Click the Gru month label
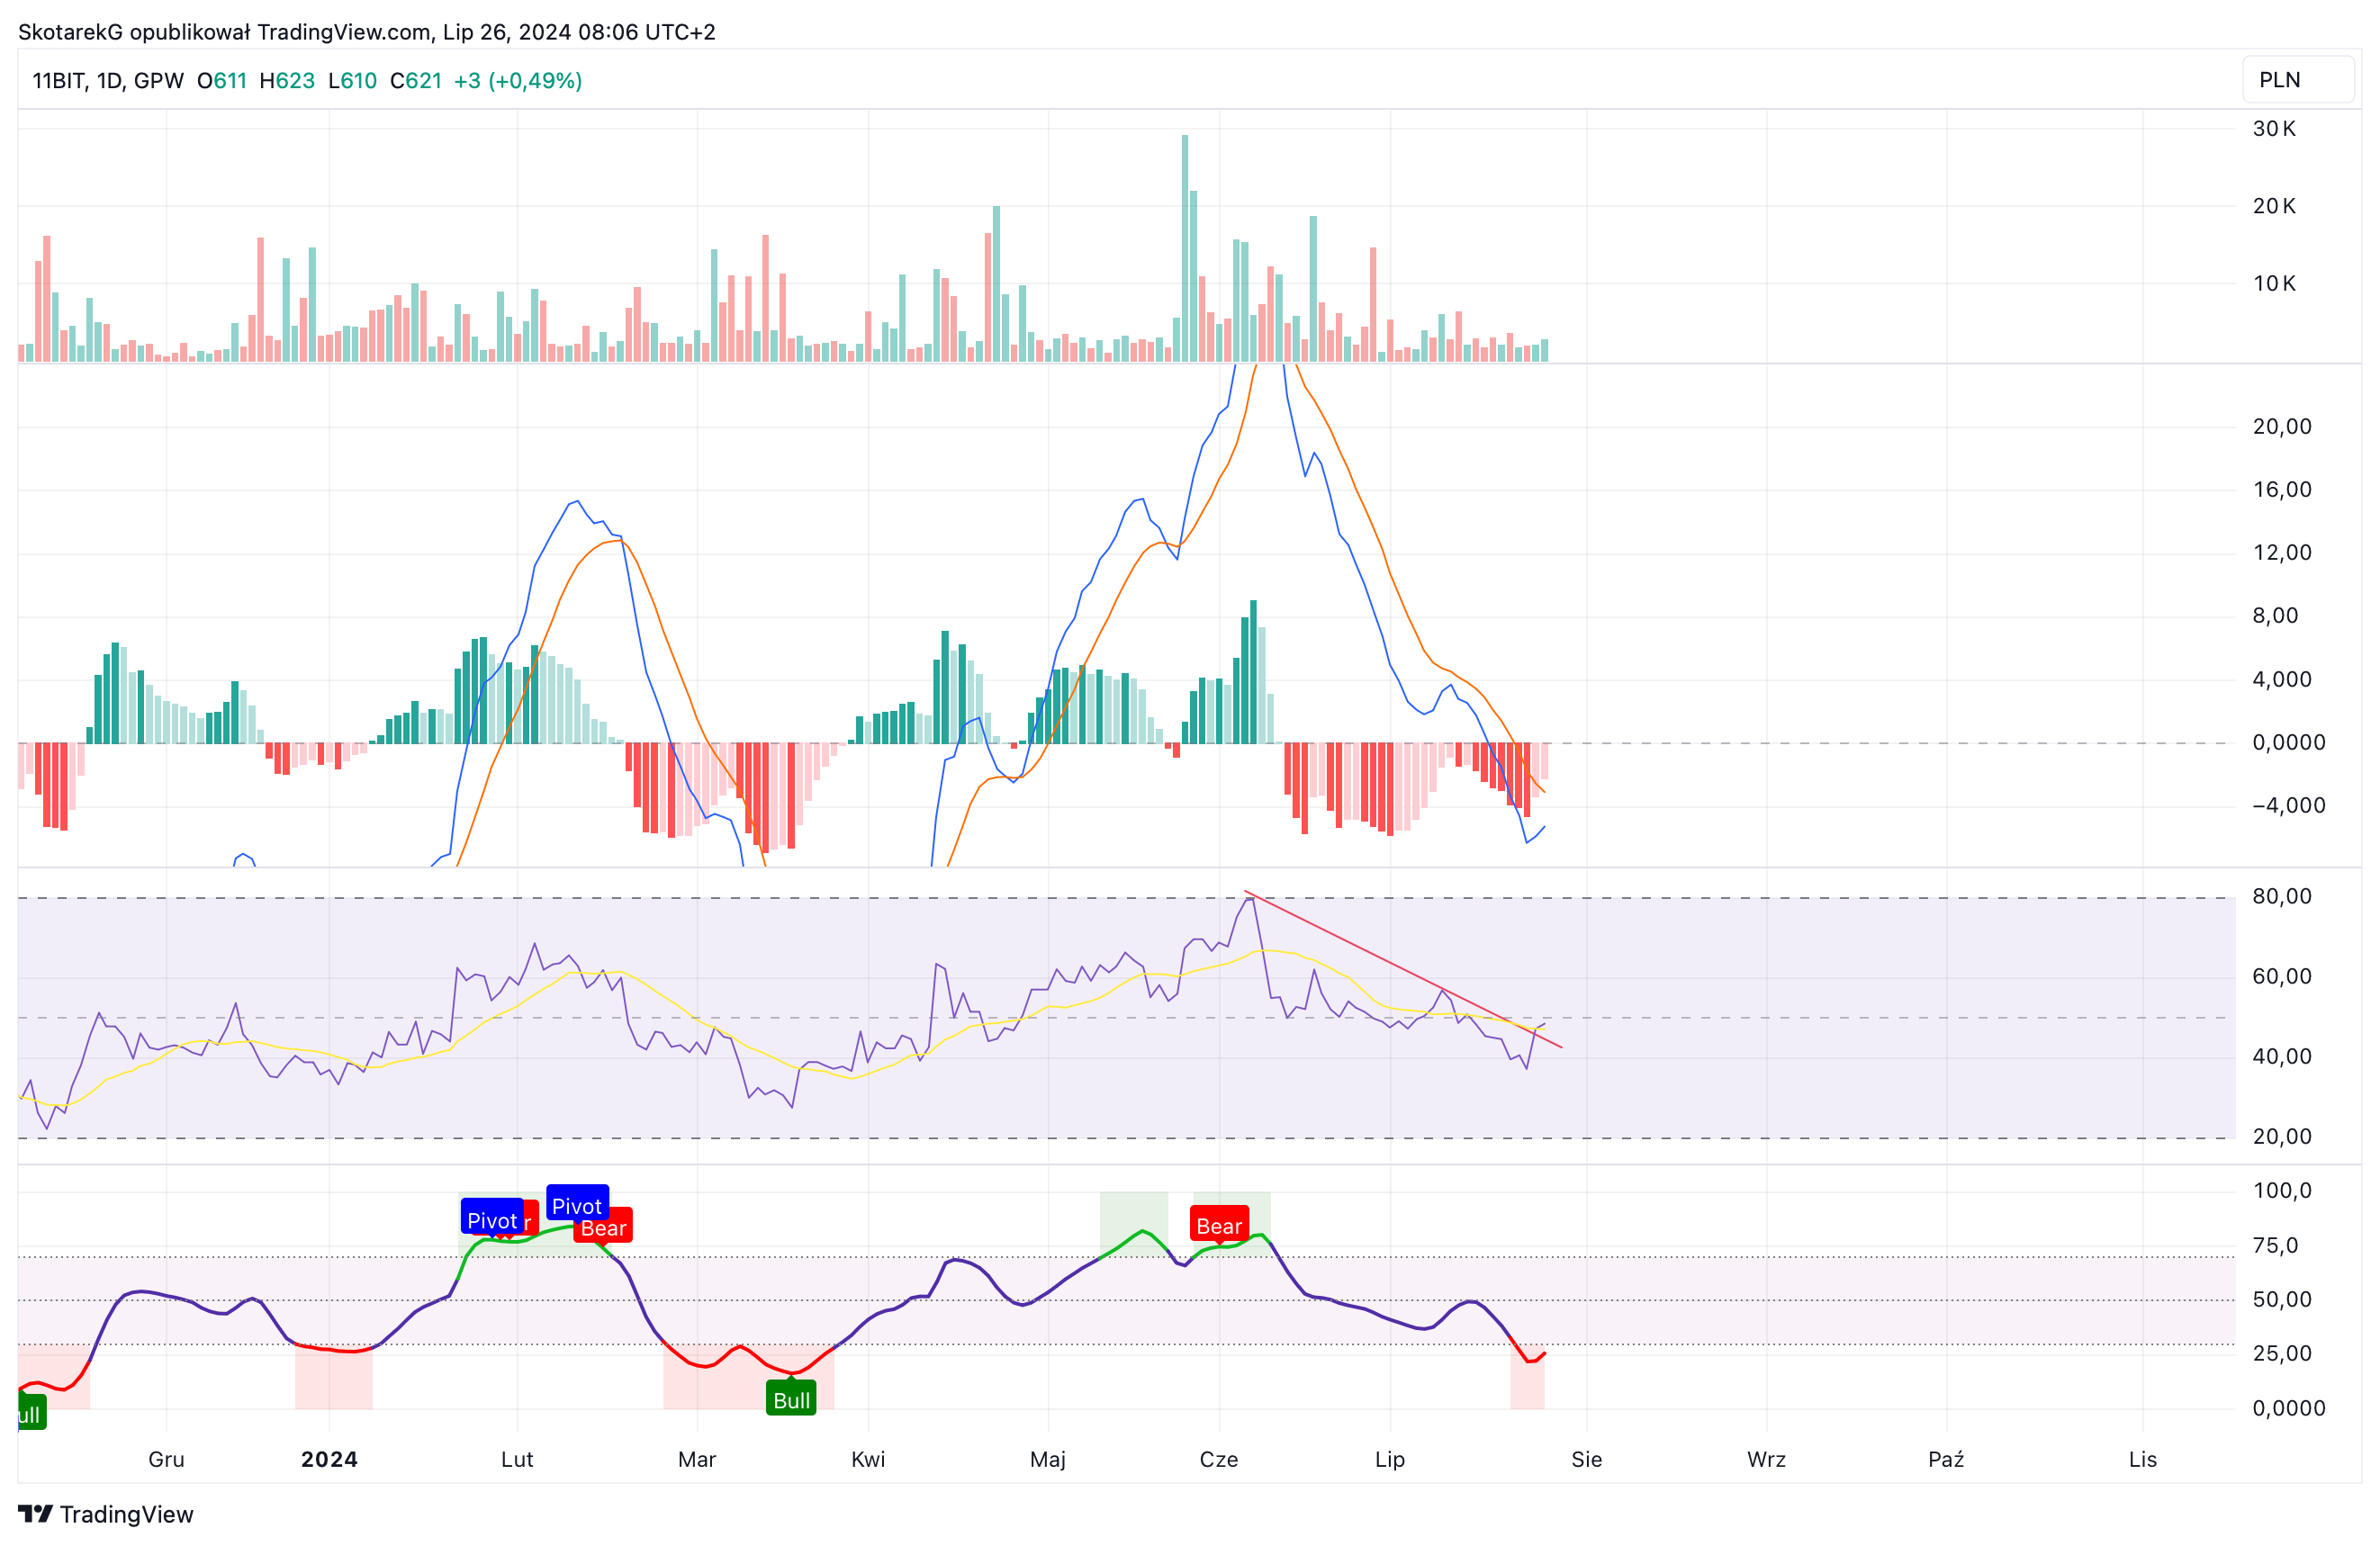 point(166,1459)
